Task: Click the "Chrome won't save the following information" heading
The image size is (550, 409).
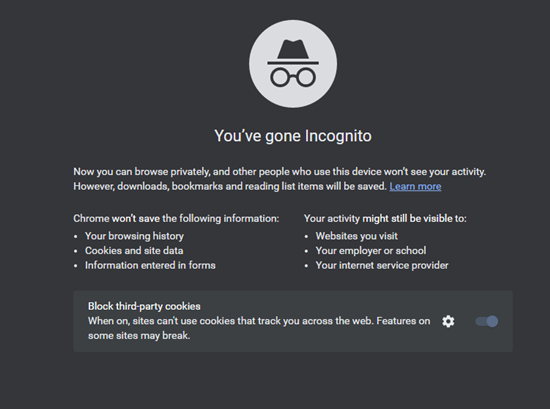Action: point(176,219)
